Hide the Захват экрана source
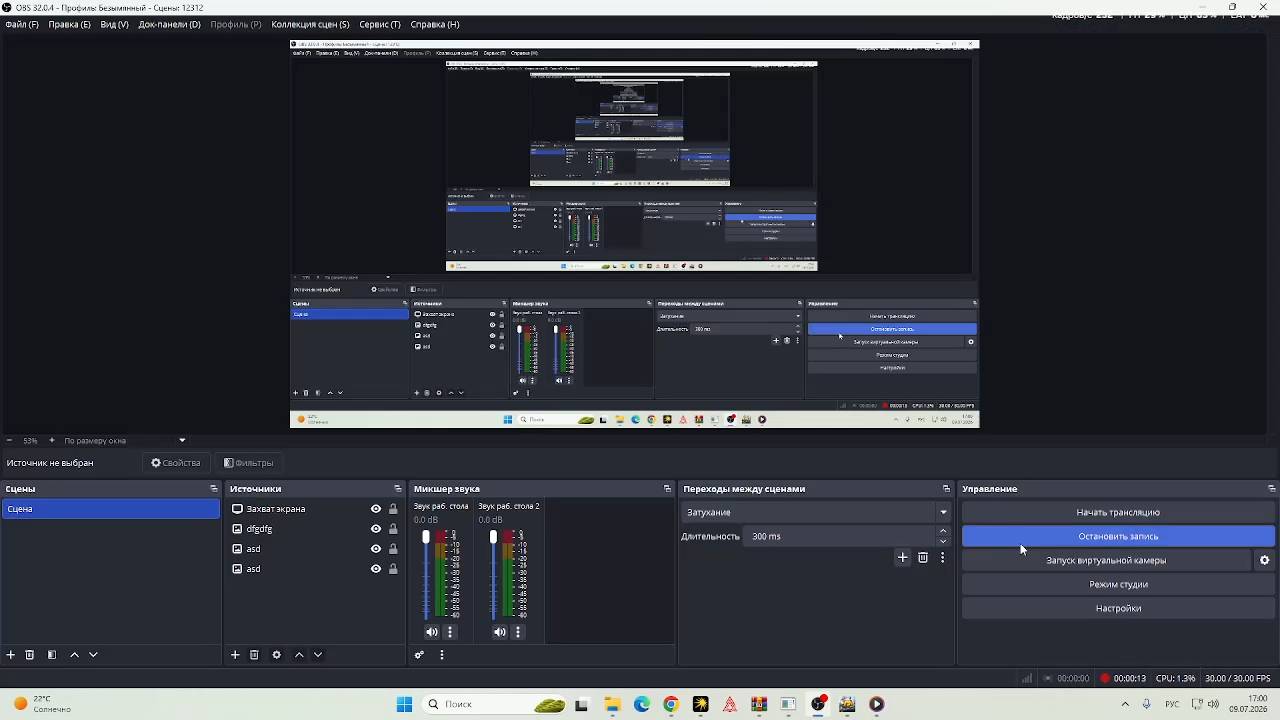Viewport: 1280px width, 720px height. tap(376, 509)
